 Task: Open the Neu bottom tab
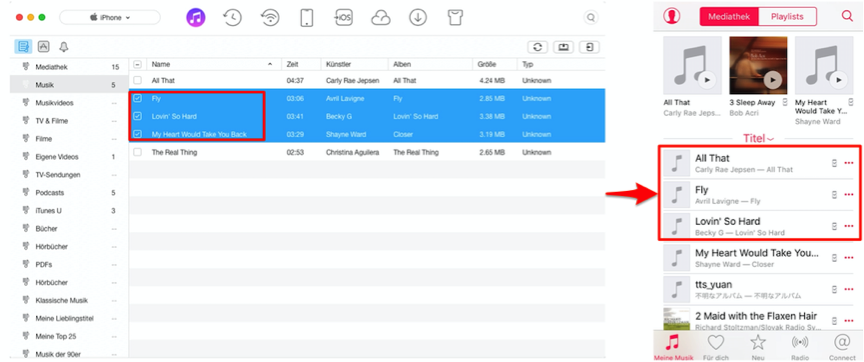pos(758,347)
